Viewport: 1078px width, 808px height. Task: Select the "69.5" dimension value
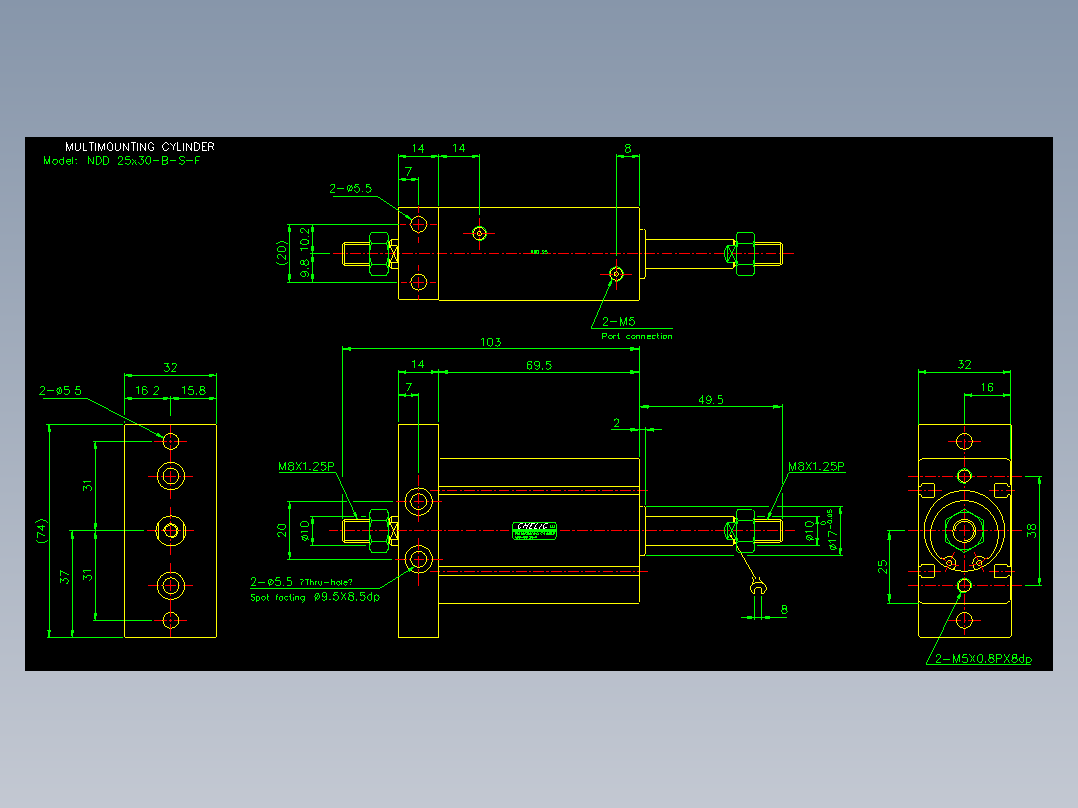coord(539,365)
